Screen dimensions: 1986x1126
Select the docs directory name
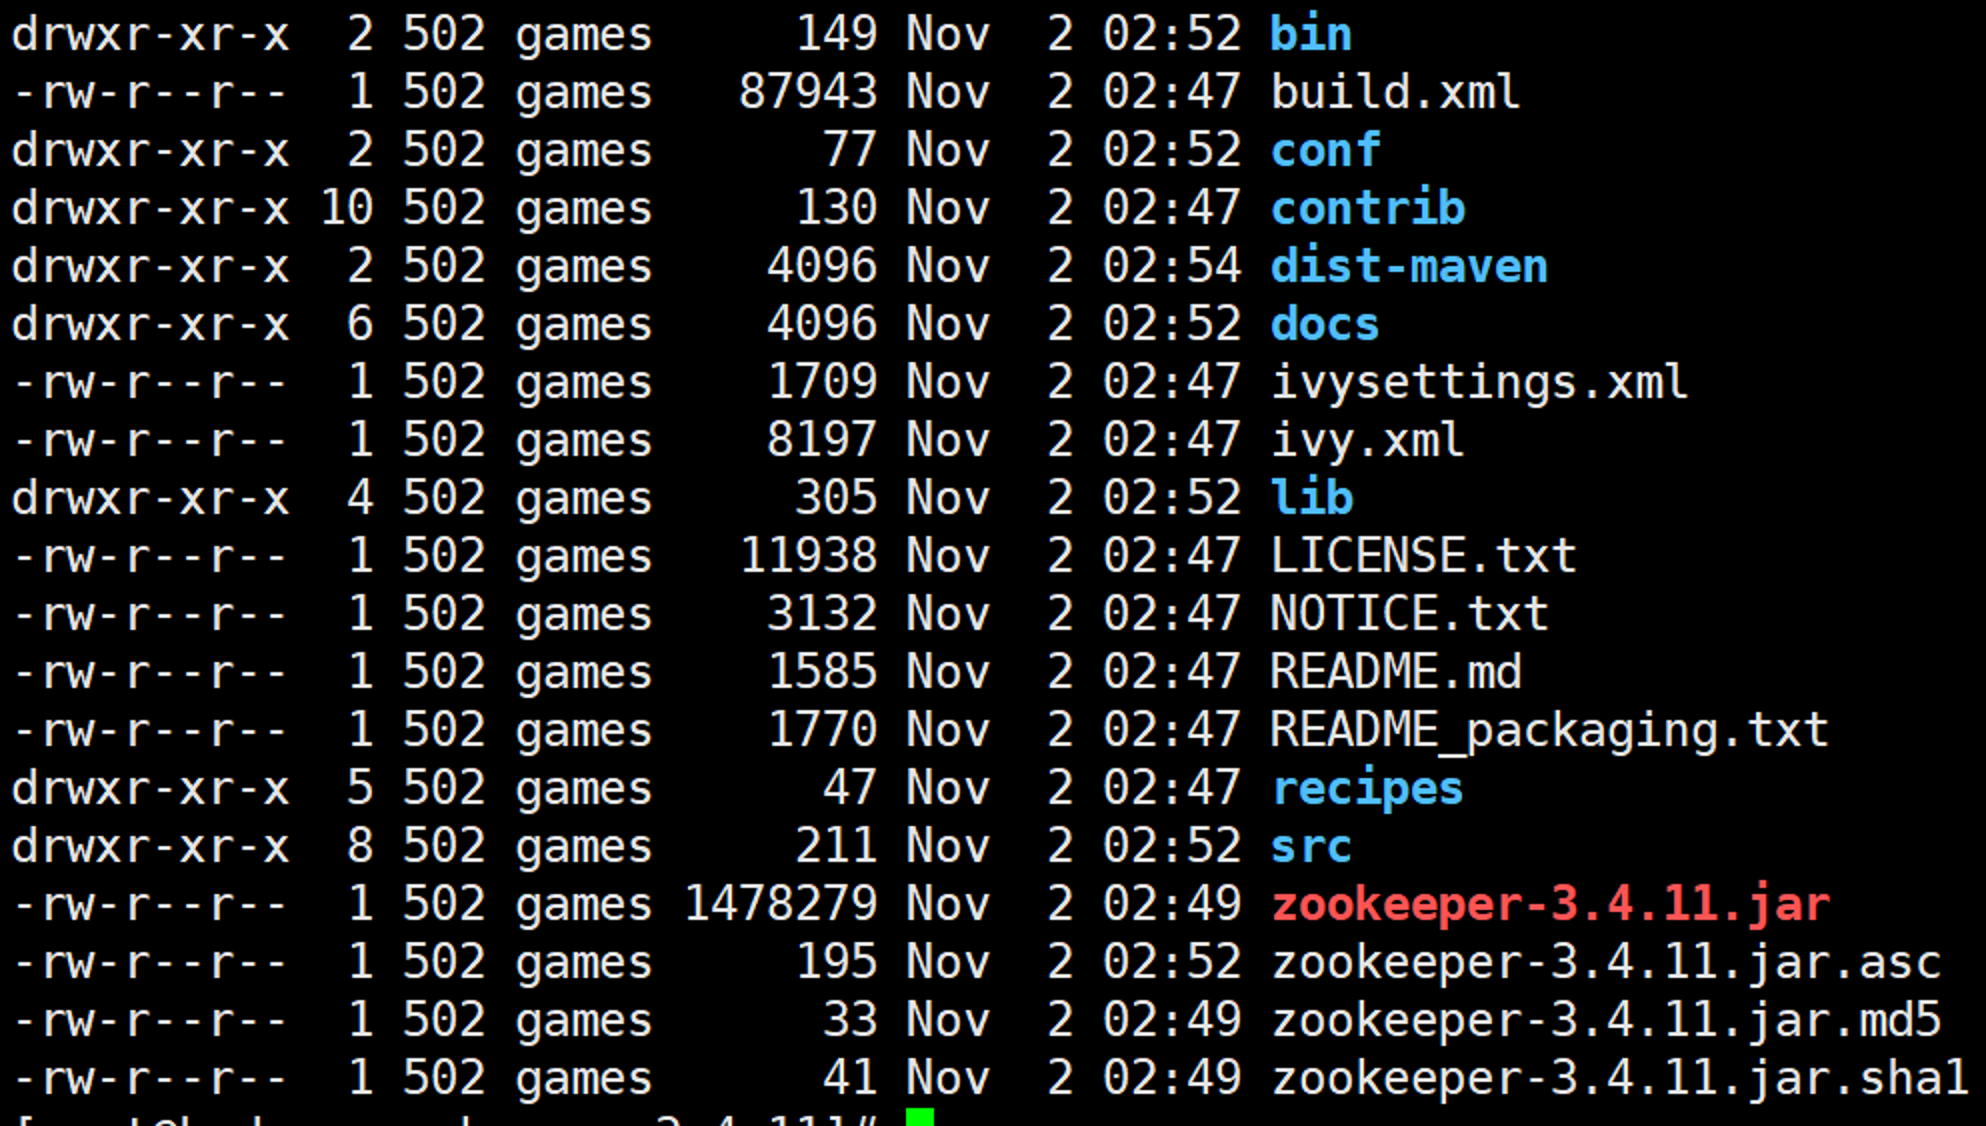pos(1325,324)
